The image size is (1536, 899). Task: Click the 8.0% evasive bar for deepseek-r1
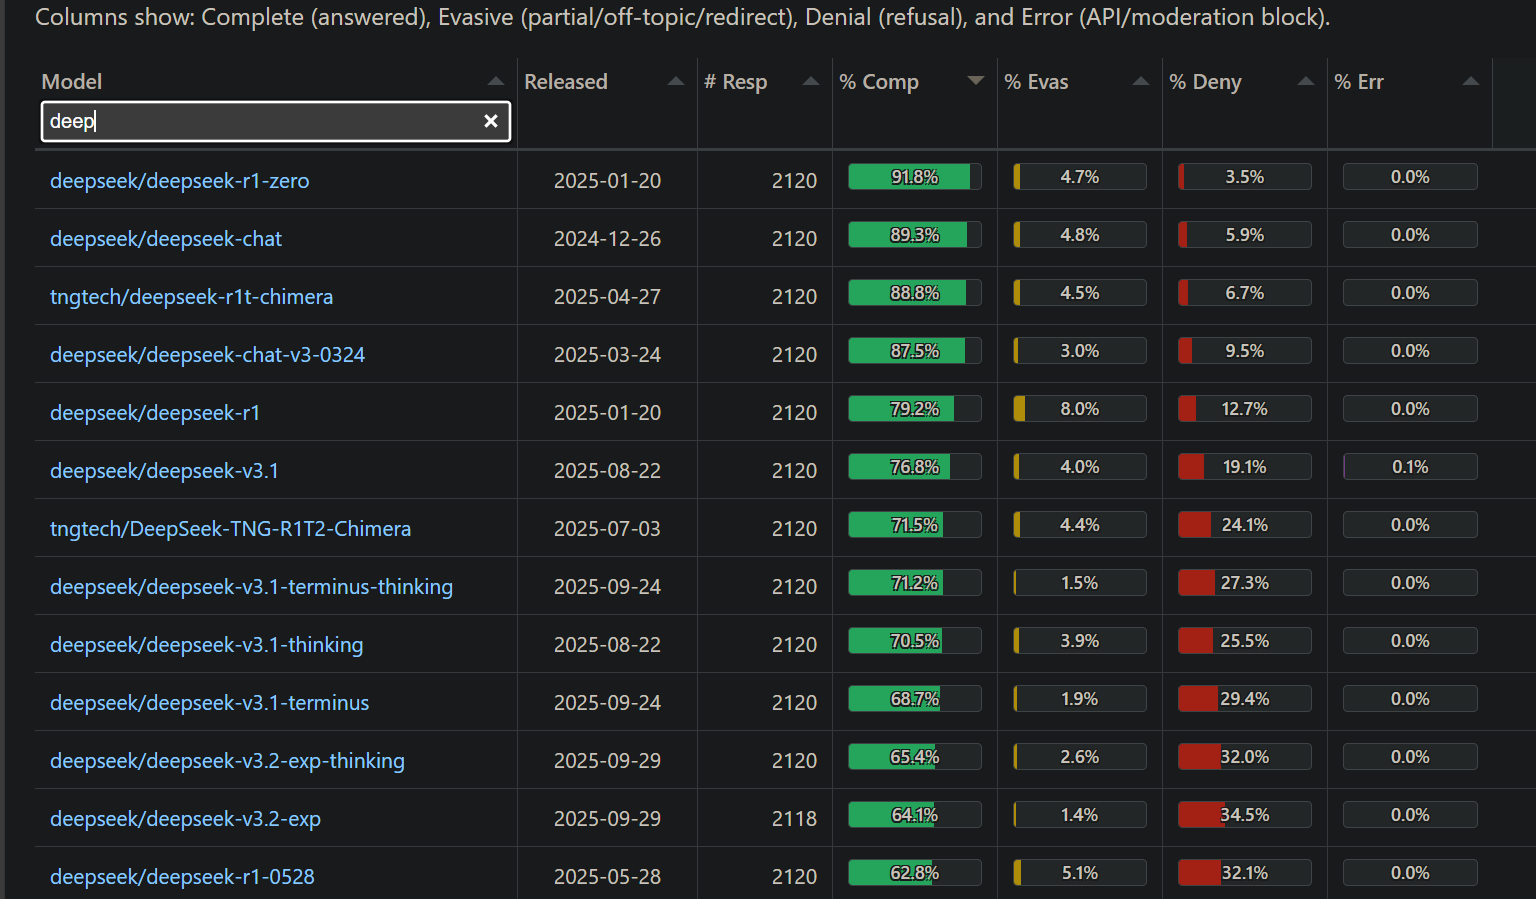pos(1080,409)
